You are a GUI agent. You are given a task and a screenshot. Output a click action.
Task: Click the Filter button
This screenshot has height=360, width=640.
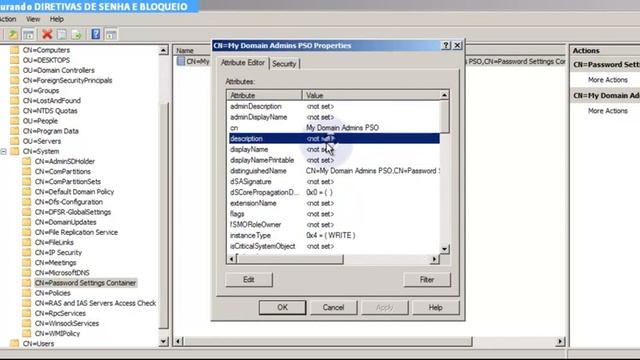pyautogui.click(x=427, y=280)
